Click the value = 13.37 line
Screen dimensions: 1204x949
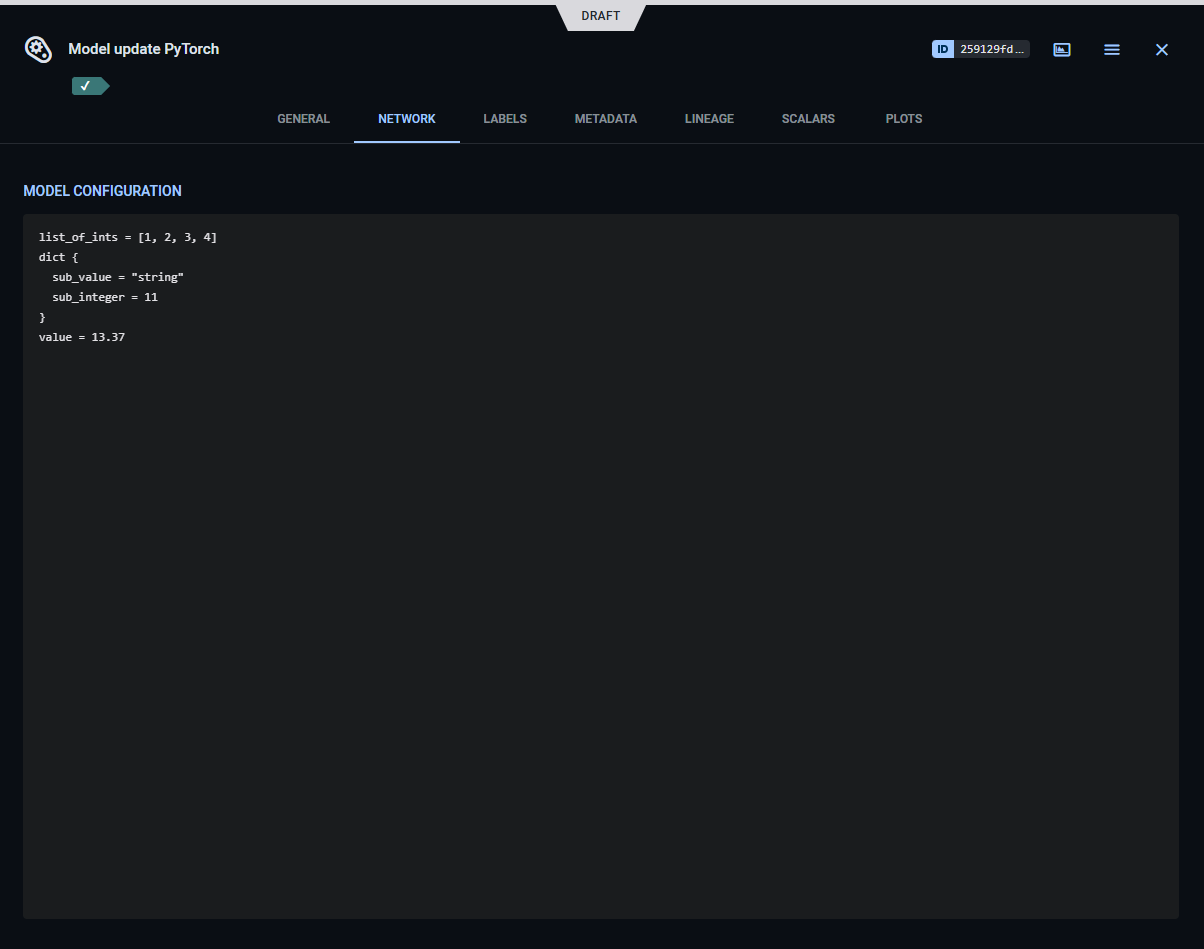[81, 337]
